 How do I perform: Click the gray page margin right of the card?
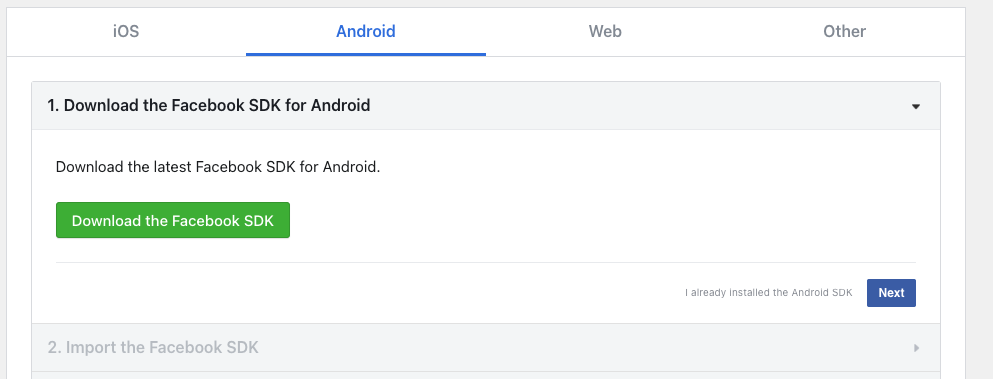tap(979, 190)
